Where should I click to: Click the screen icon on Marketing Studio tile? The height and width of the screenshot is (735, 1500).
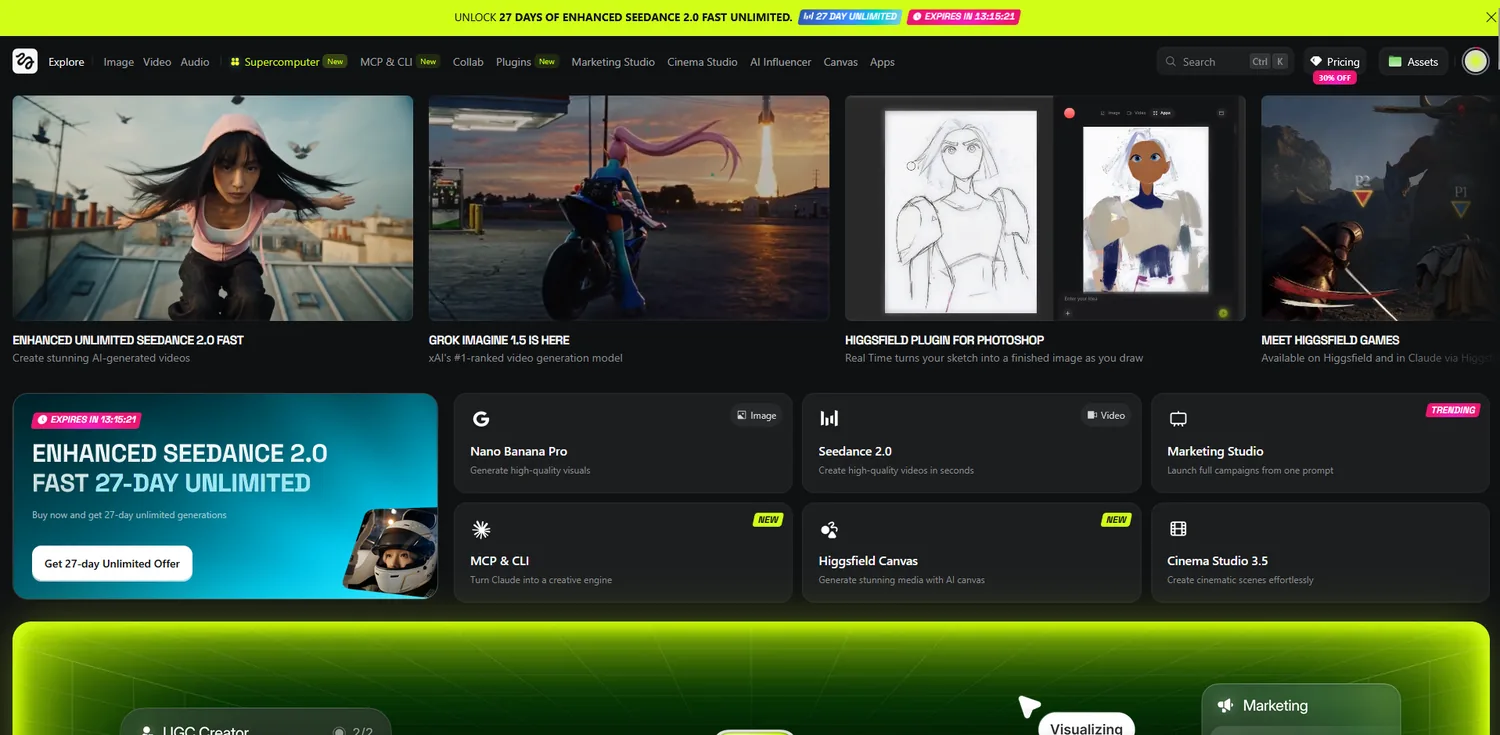[x=1178, y=419]
